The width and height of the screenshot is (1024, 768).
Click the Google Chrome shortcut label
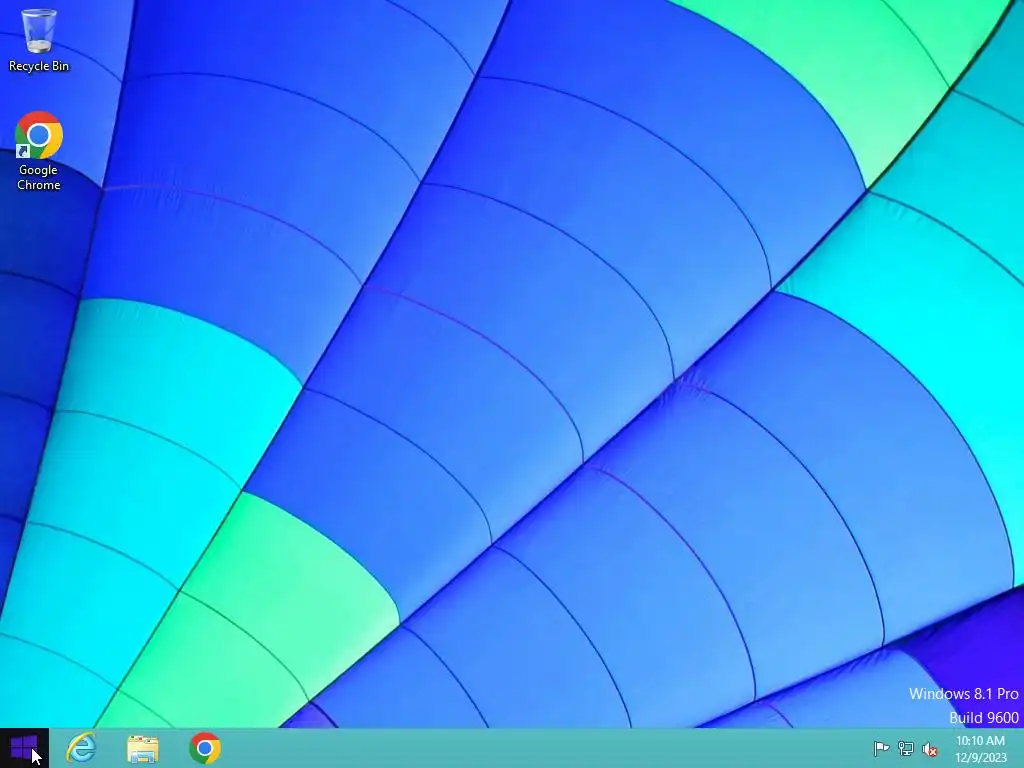39,177
